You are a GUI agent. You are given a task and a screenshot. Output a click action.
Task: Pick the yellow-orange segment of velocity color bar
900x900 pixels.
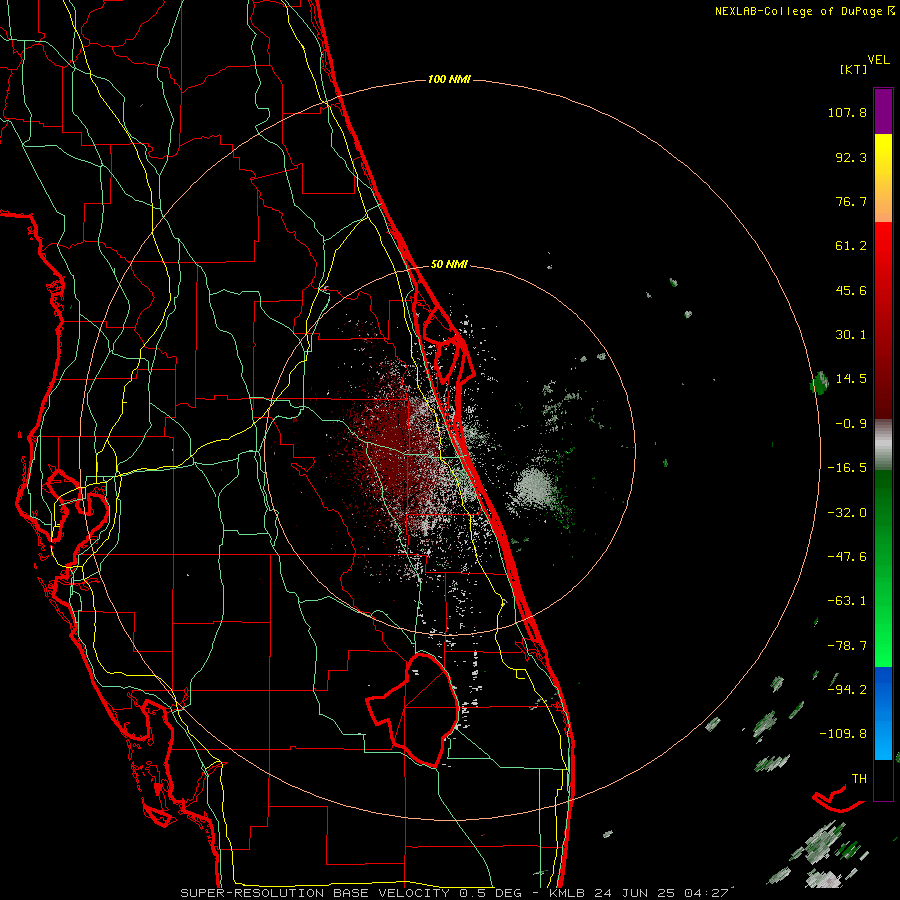tap(883, 178)
